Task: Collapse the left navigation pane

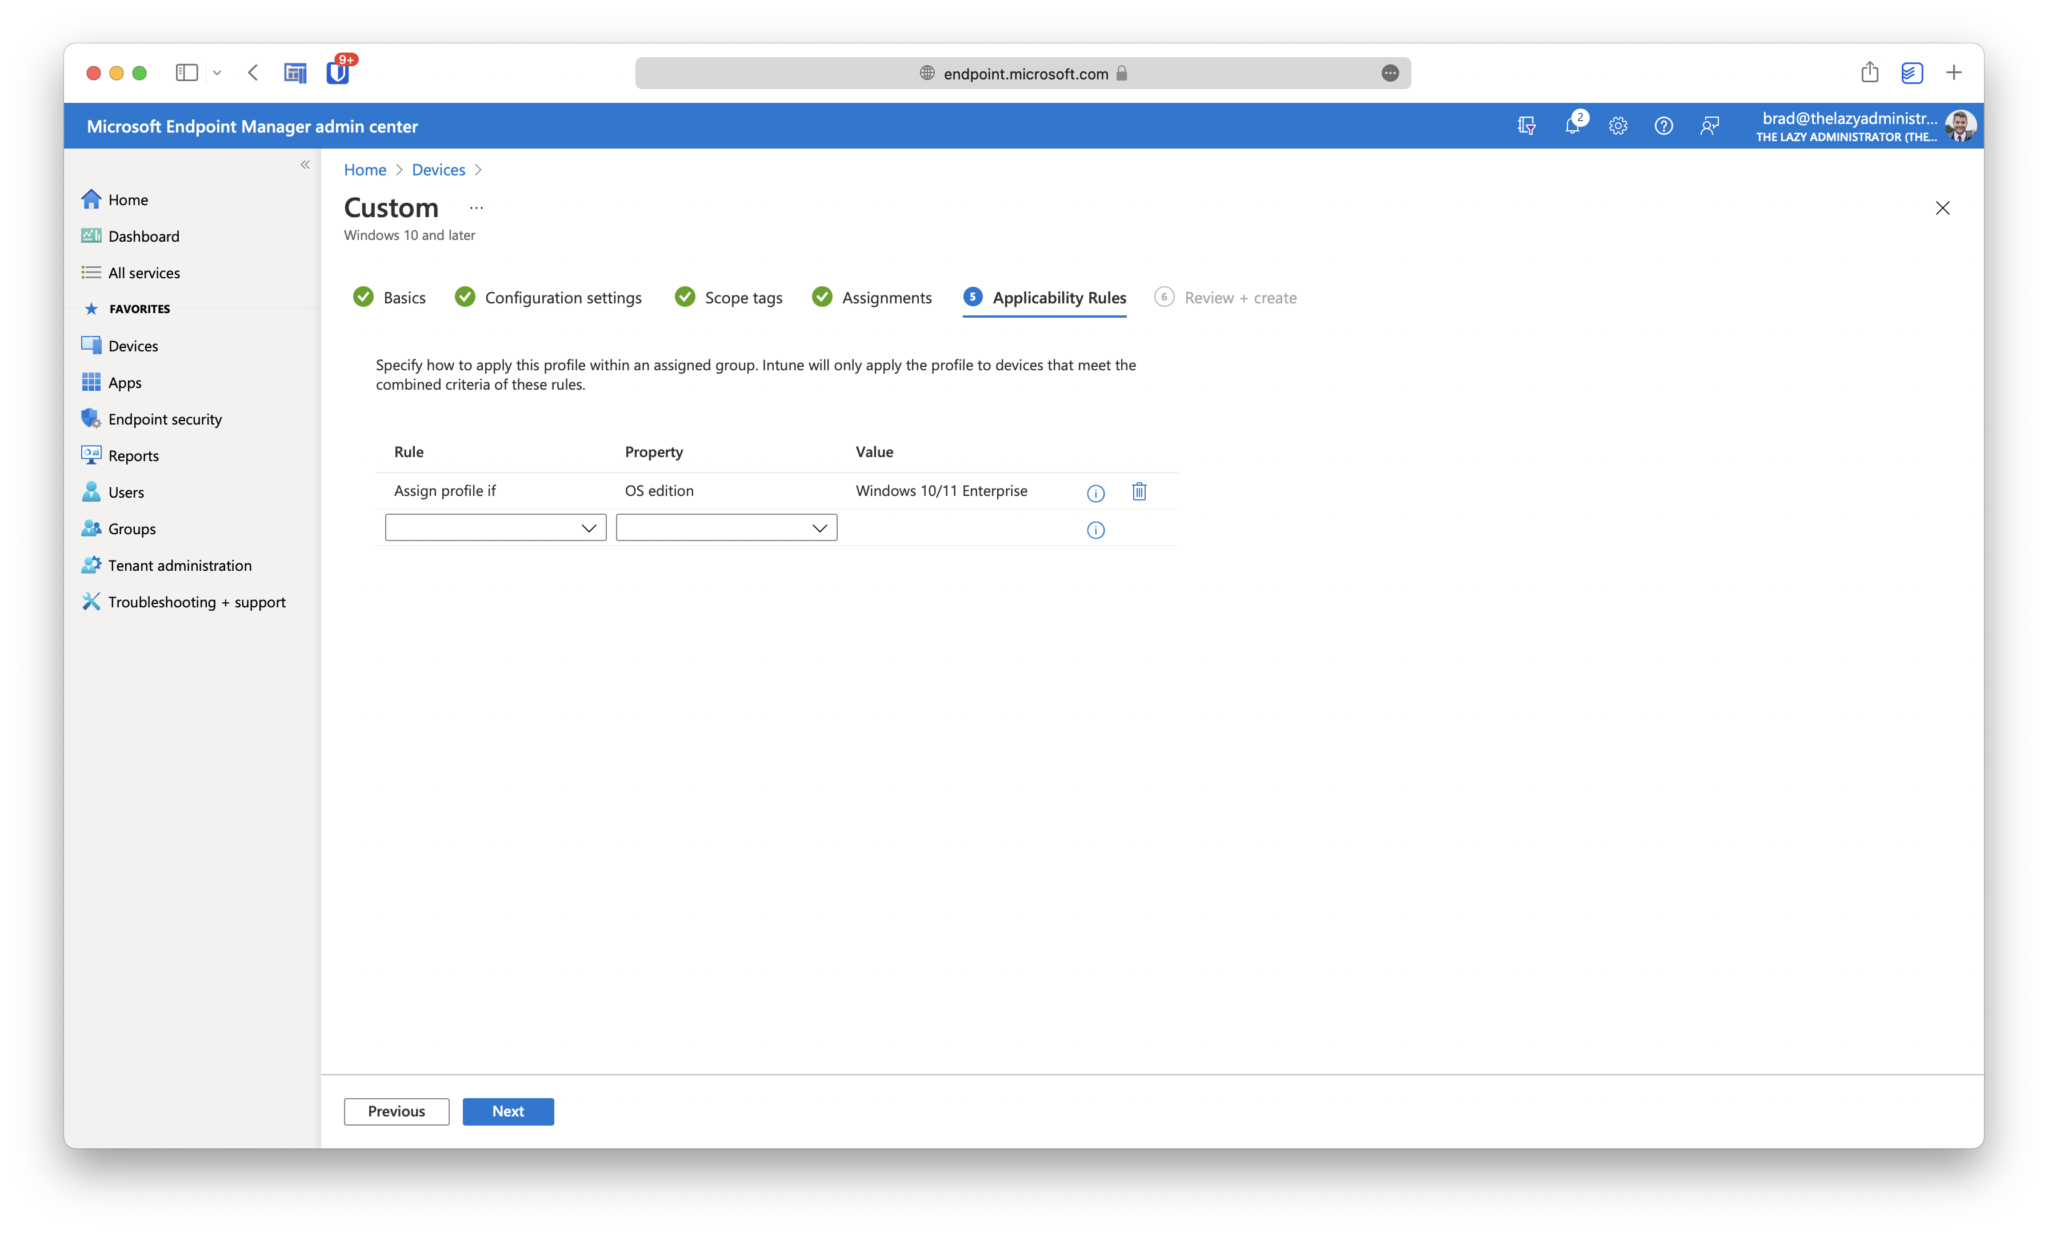Action: 305,165
